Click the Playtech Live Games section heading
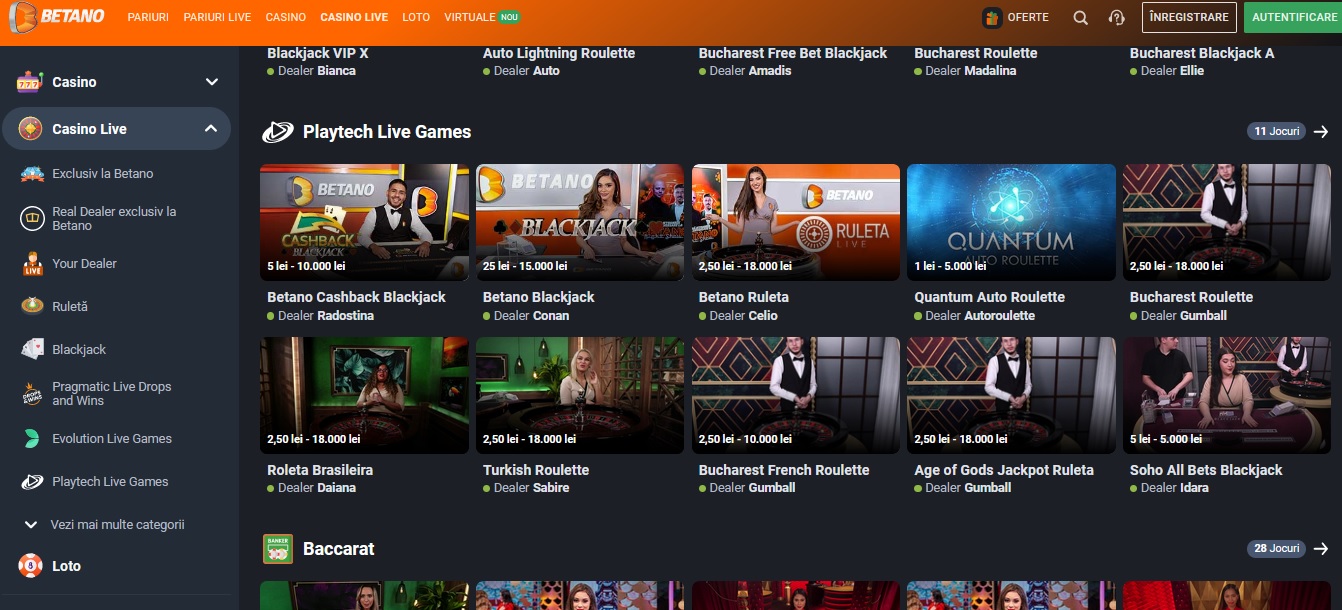Image resolution: width=1342 pixels, height=610 pixels. [387, 132]
